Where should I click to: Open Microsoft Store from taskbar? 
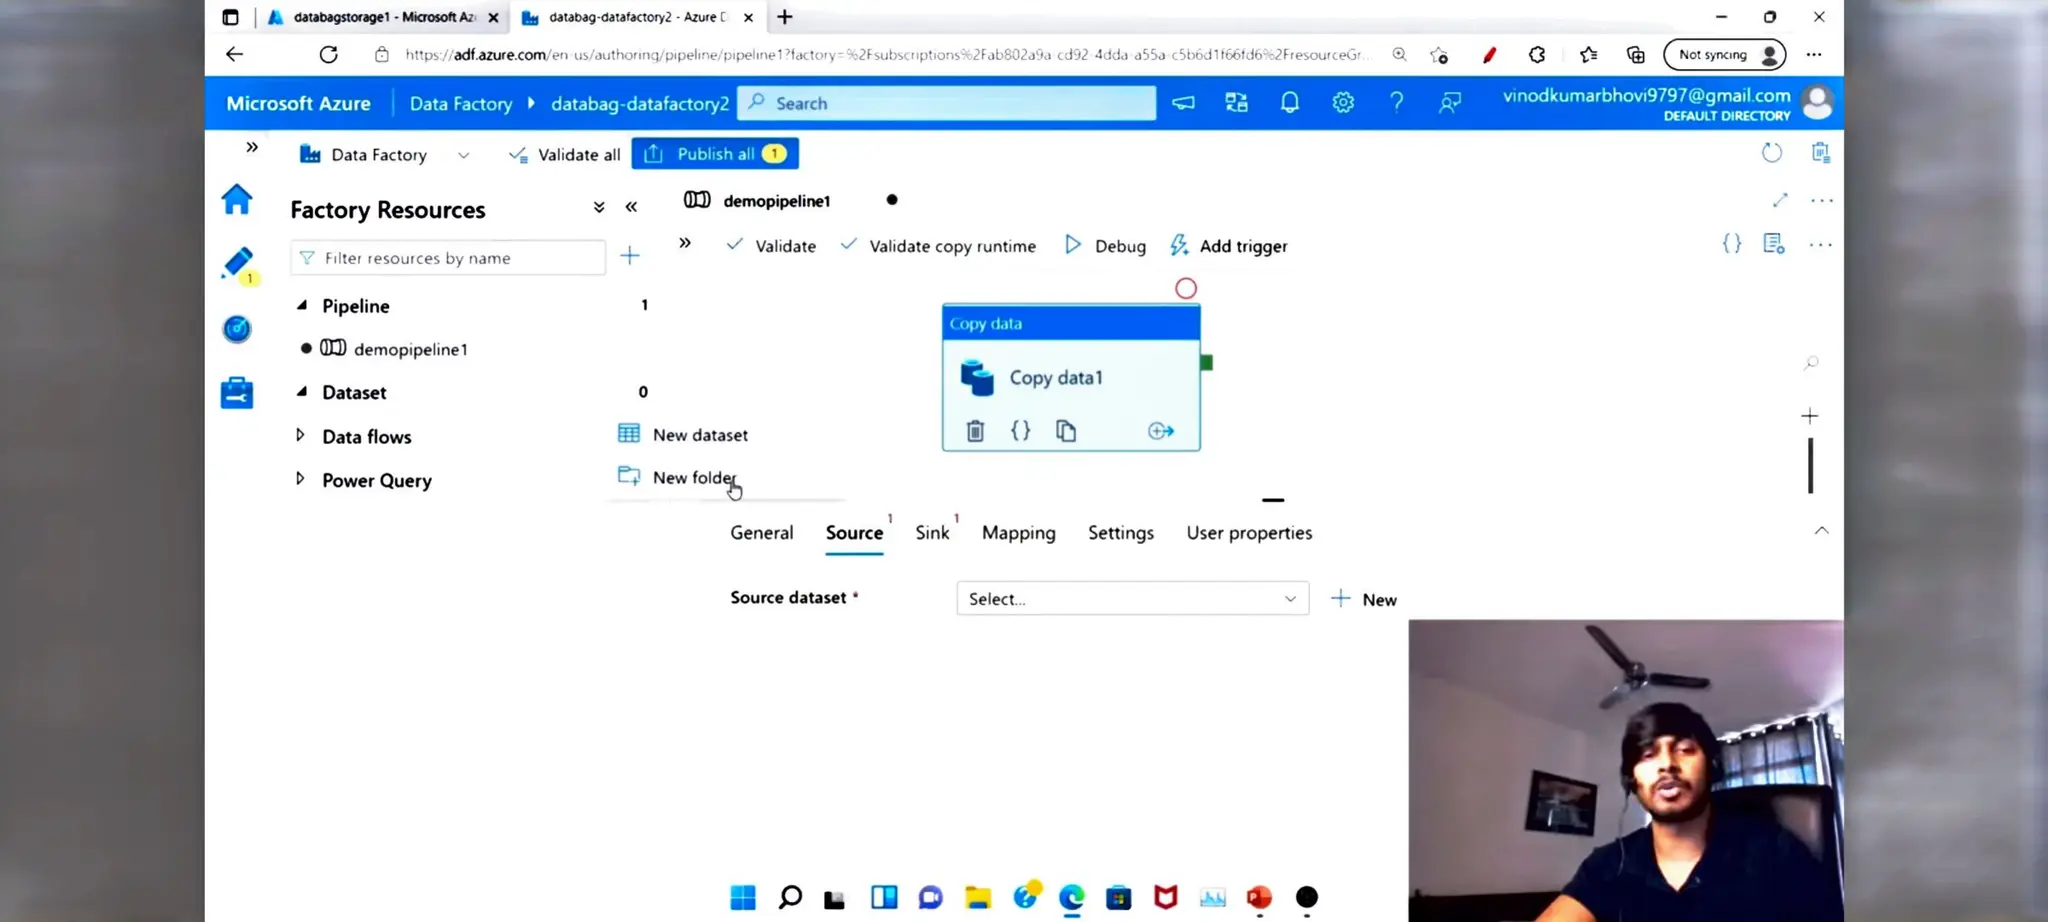[x=1118, y=897]
